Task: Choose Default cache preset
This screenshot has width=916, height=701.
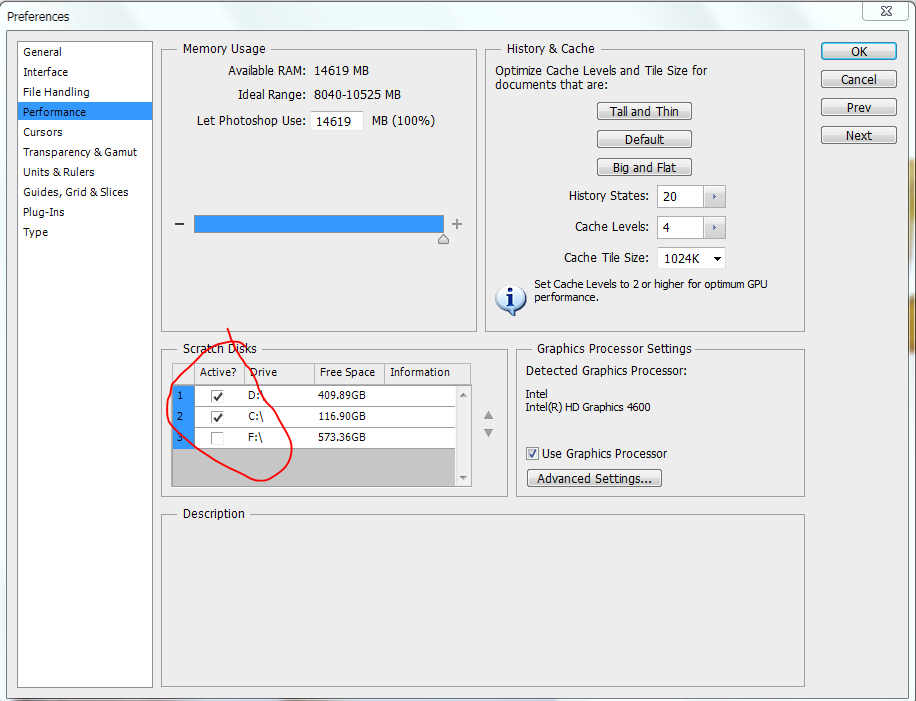Action: pyautogui.click(x=644, y=140)
